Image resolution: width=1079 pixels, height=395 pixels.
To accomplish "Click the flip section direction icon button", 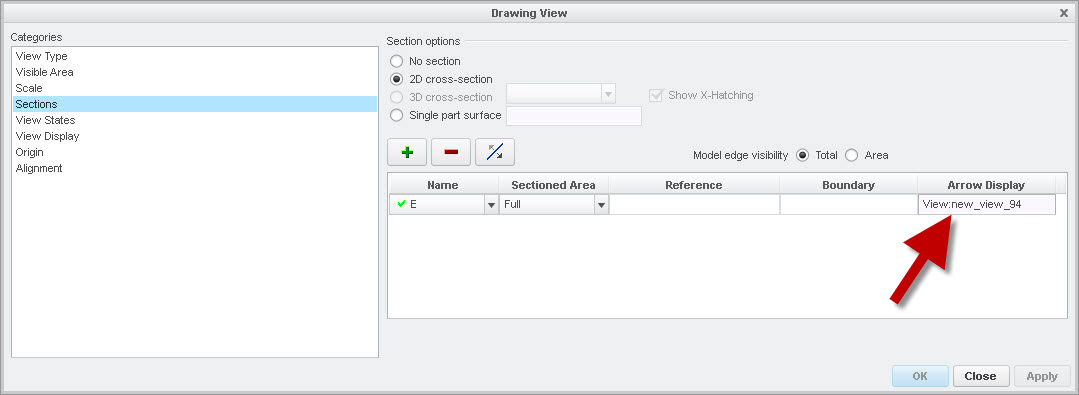I will coord(495,152).
